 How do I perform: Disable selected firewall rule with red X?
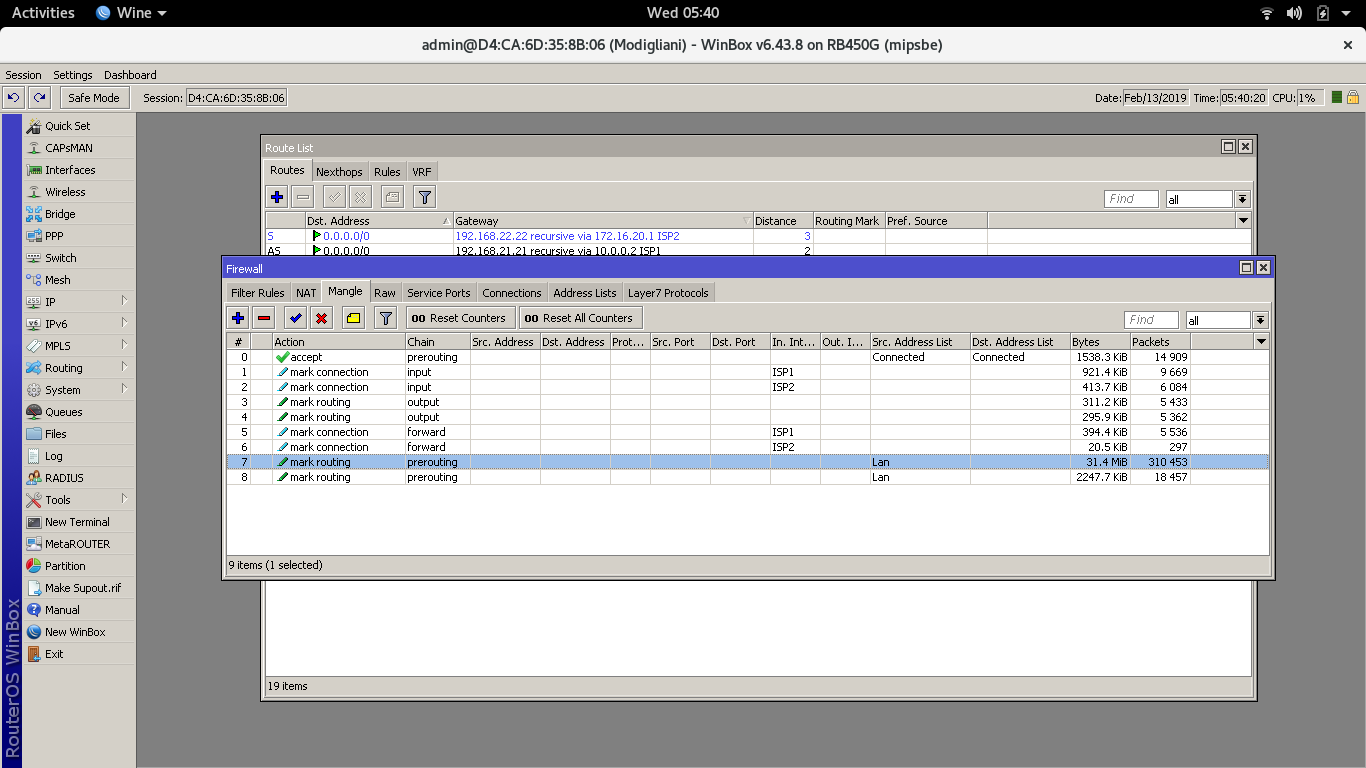tap(321, 318)
